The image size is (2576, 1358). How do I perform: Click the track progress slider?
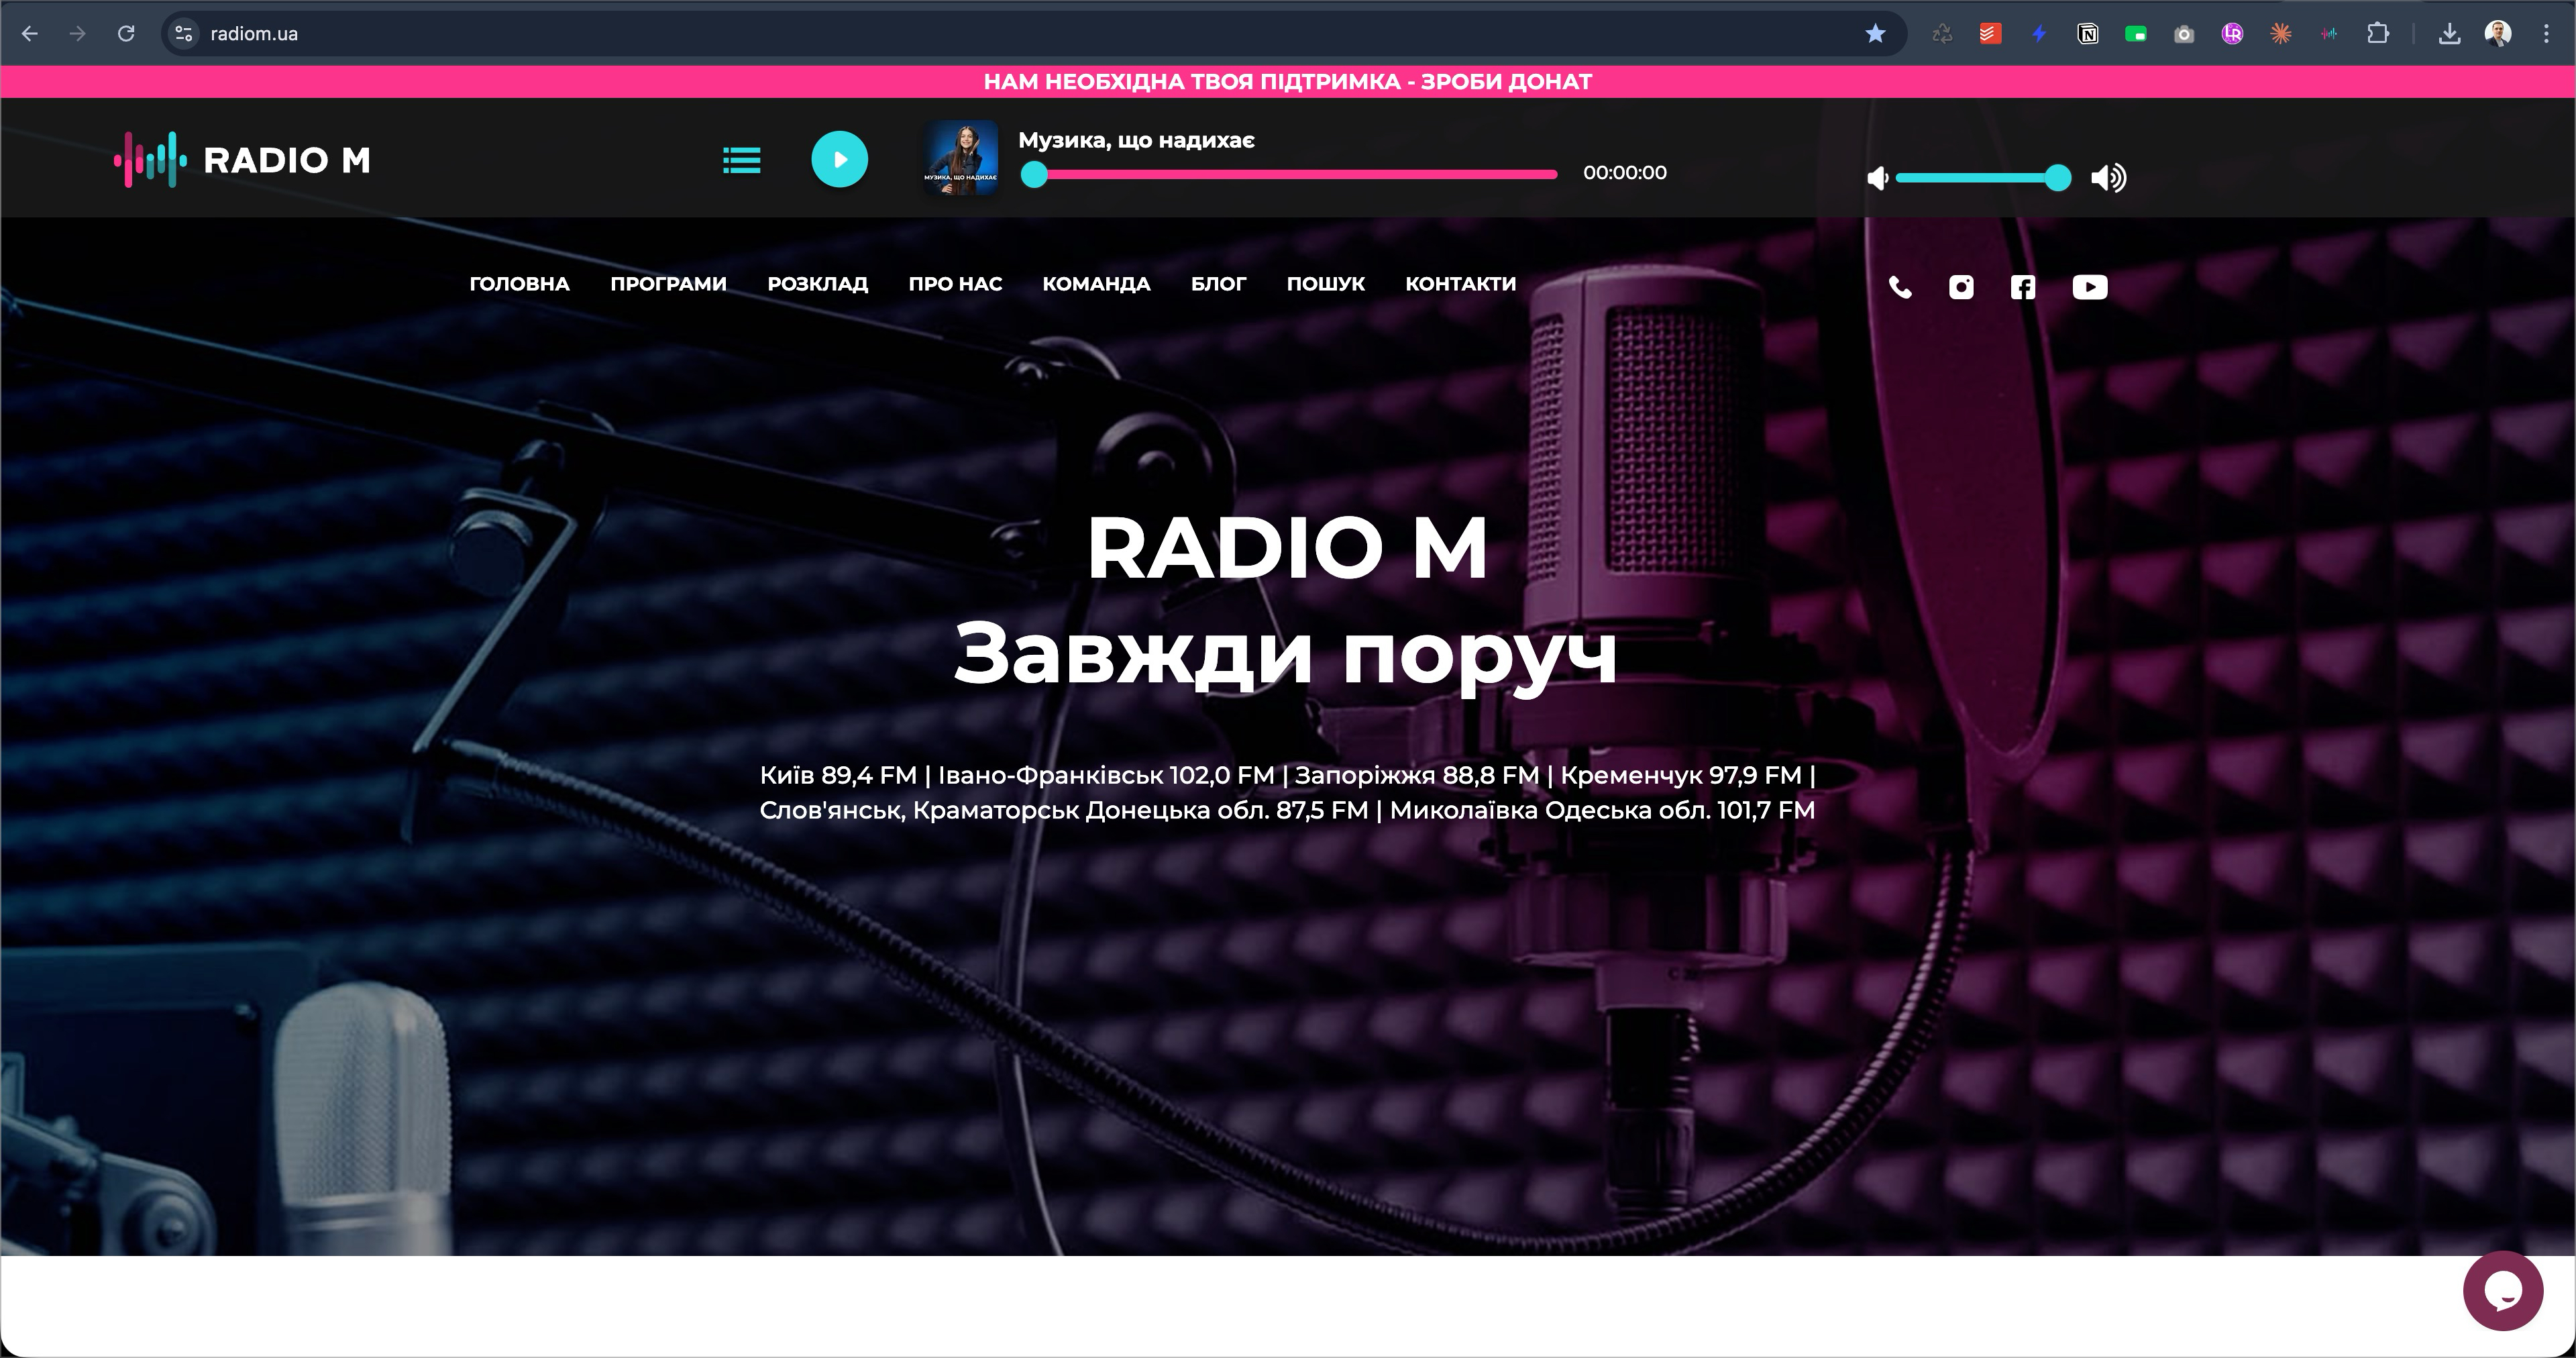pos(1289,175)
